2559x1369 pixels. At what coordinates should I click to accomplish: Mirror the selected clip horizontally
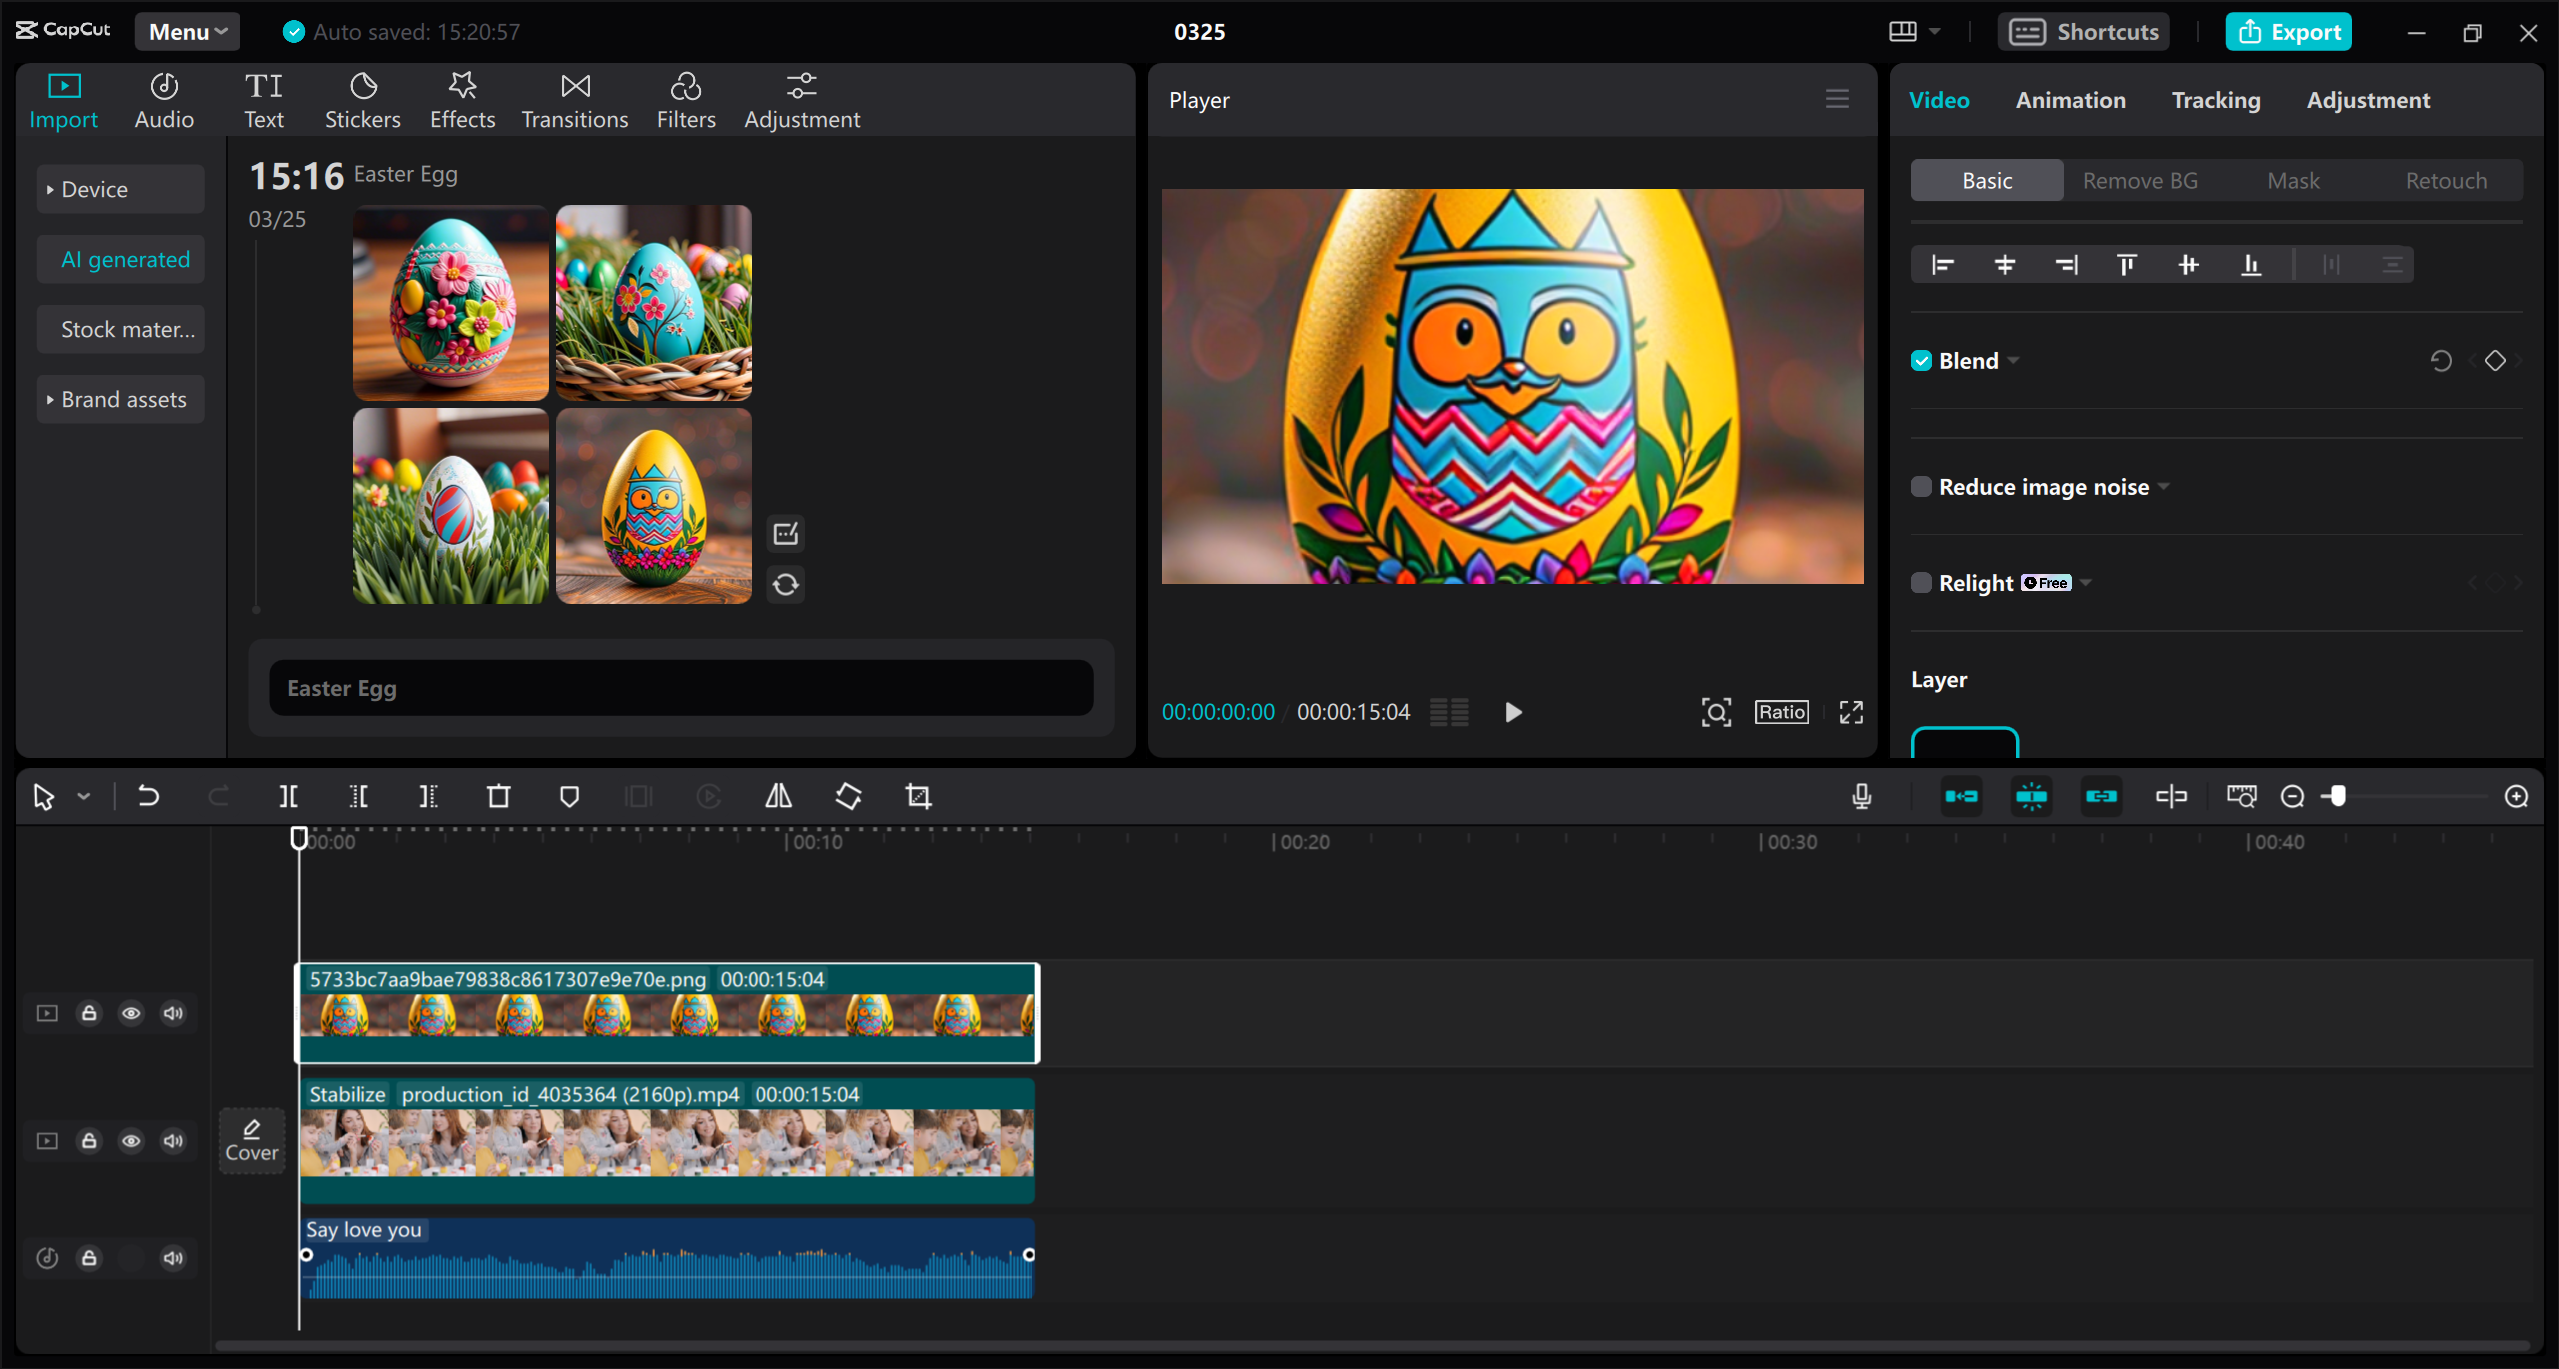pos(778,796)
